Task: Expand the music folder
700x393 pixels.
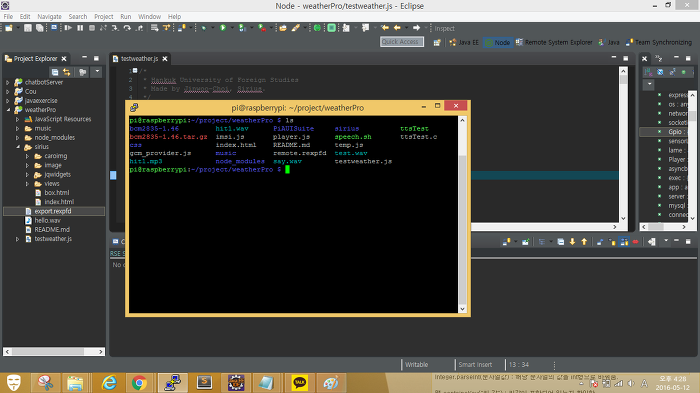Action: click(x=17, y=129)
